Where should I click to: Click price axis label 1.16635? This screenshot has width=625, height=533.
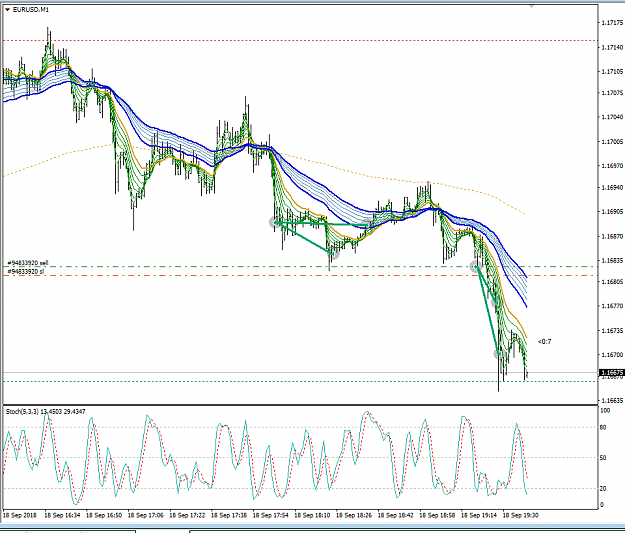tap(612, 400)
